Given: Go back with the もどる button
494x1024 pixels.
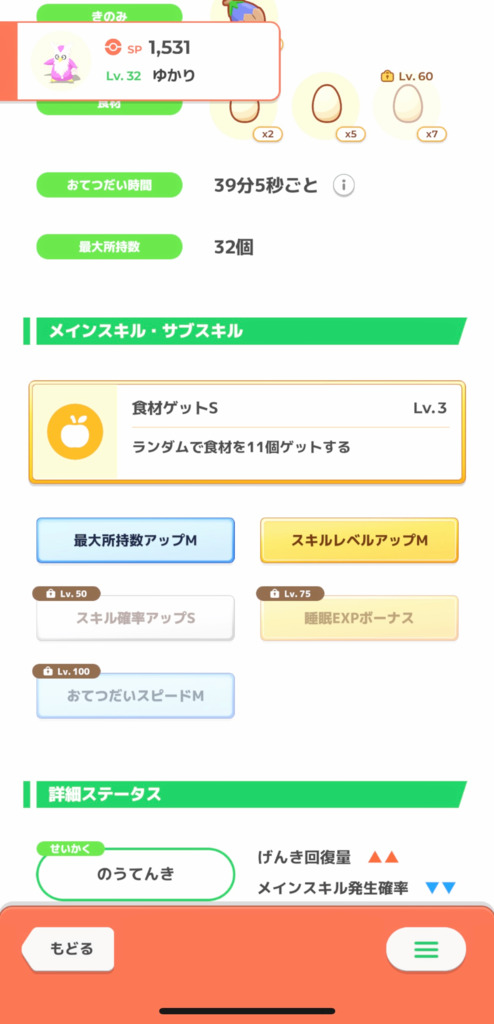Looking at the screenshot, I should [x=68, y=949].
